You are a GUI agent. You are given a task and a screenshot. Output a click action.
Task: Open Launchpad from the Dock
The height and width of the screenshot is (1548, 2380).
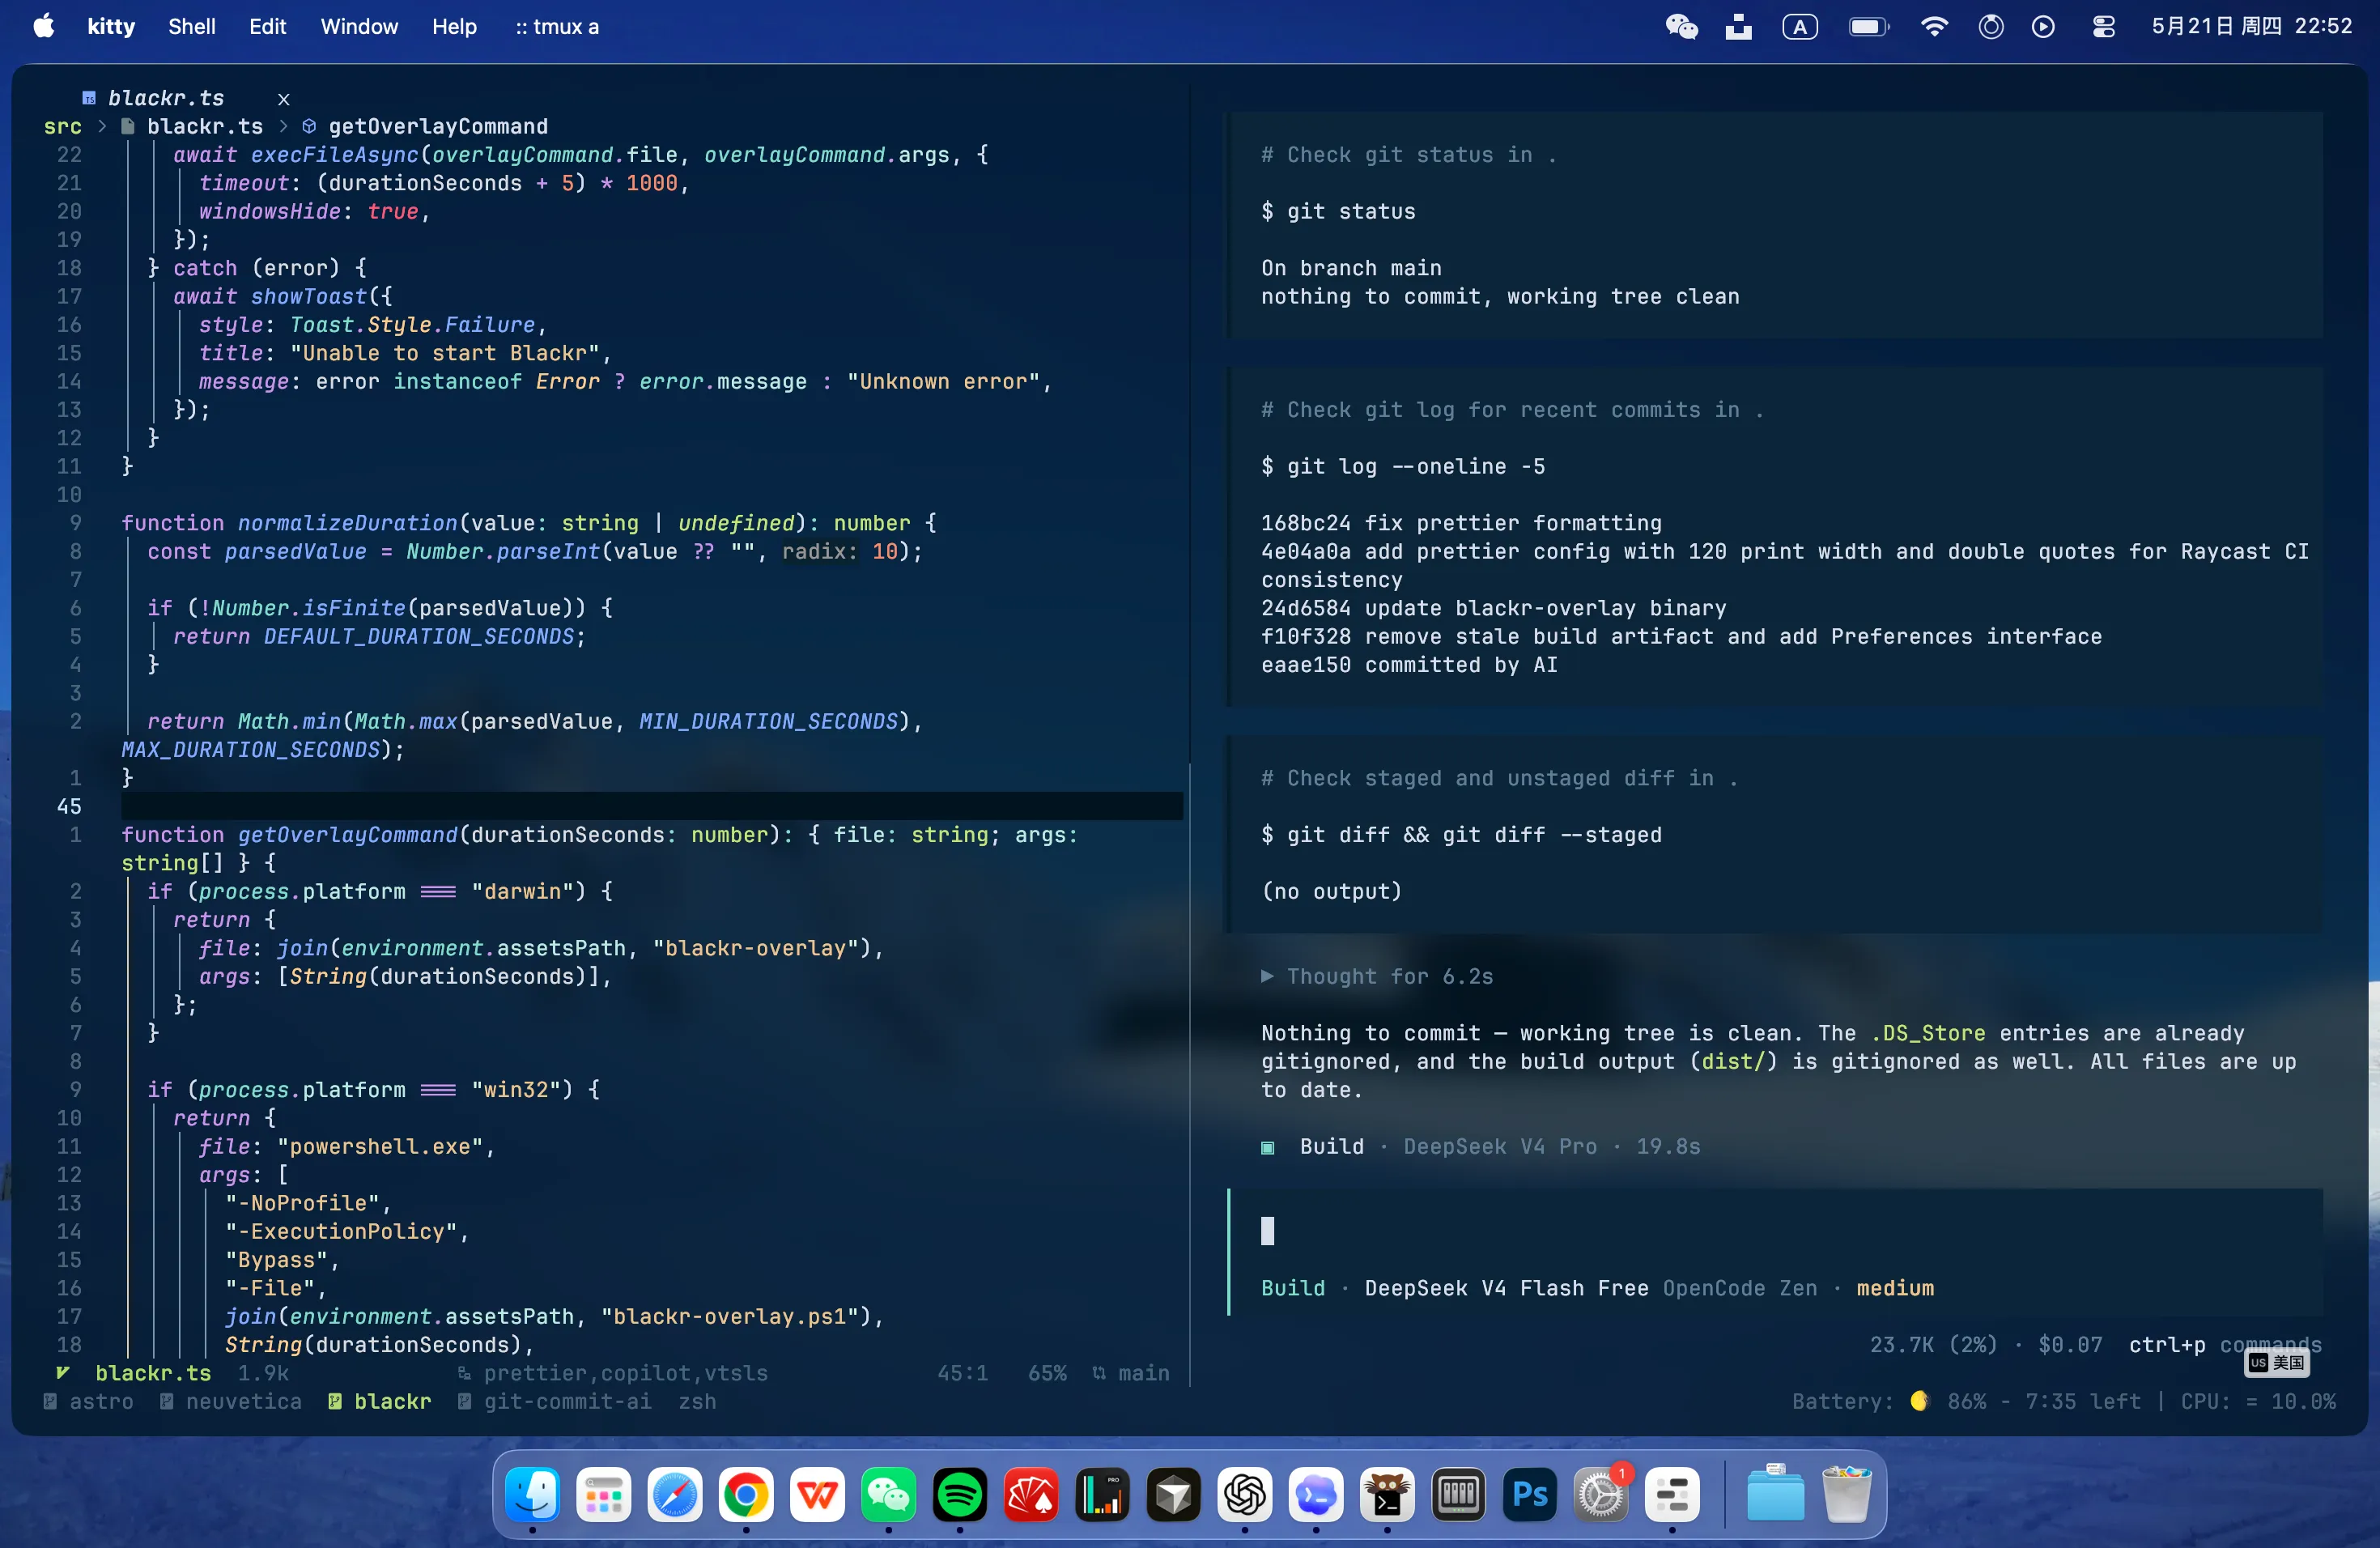603,1495
